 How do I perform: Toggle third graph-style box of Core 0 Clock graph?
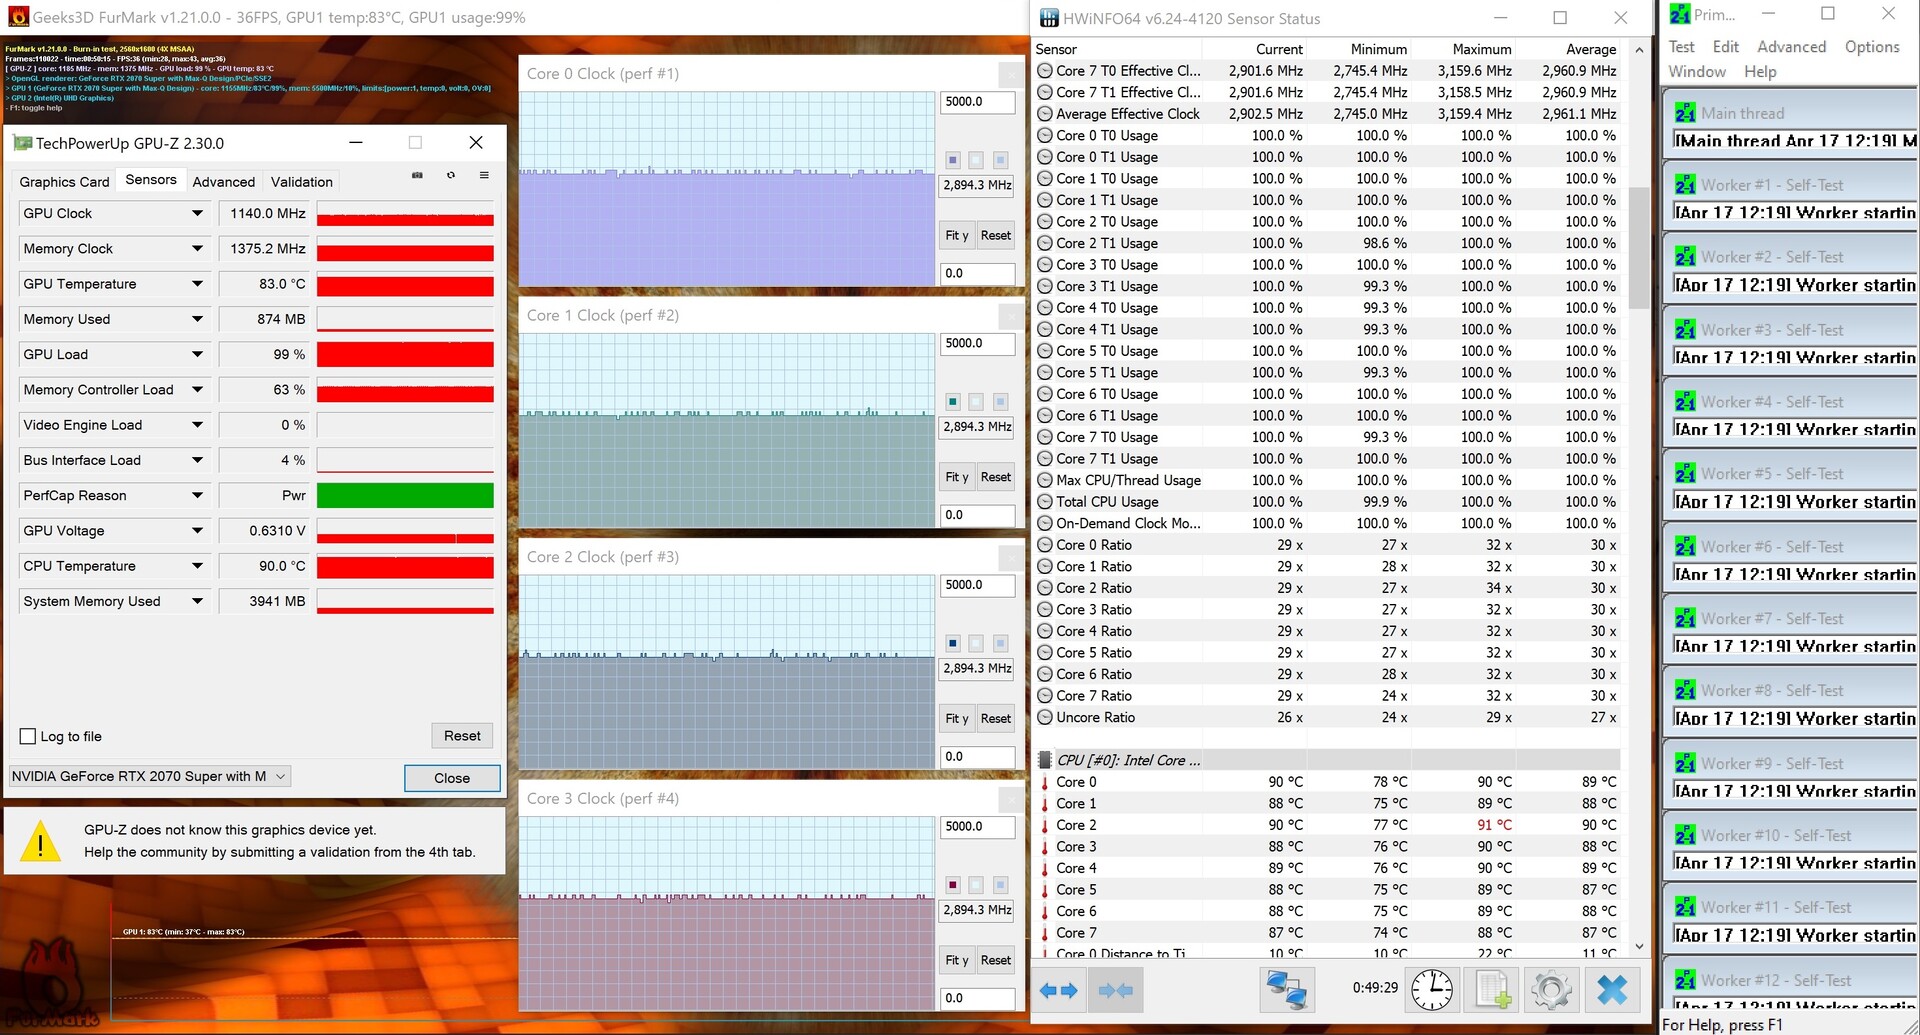click(x=1000, y=160)
